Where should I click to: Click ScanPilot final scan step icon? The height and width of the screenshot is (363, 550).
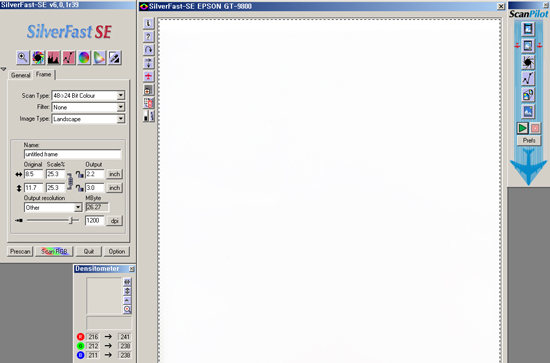528,112
